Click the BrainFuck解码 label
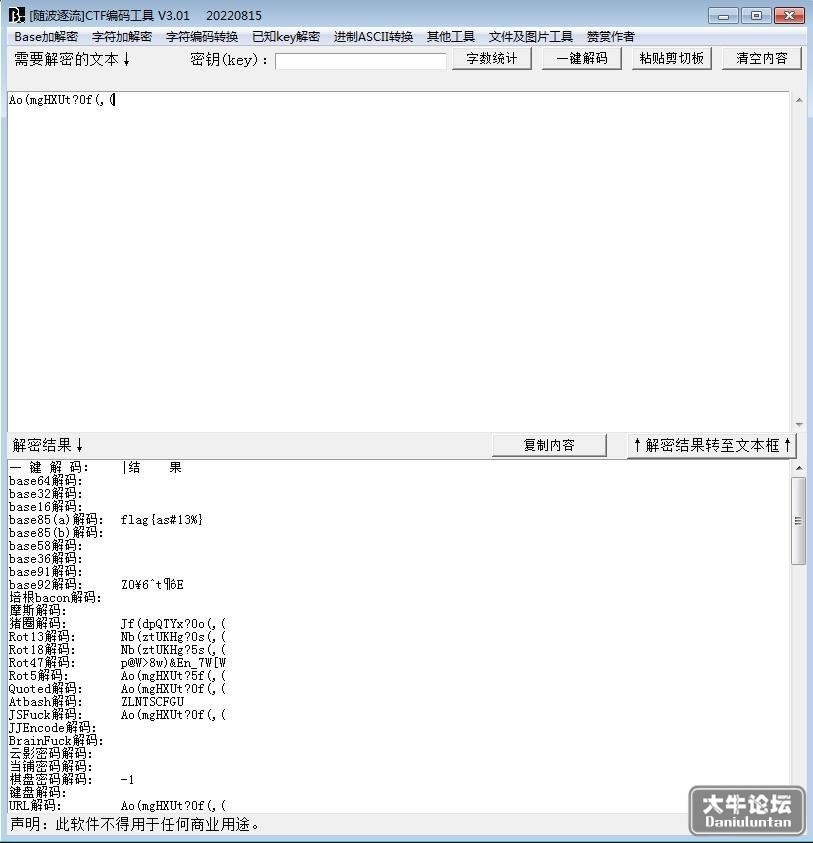This screenshot has width=813, height=843. 56,740
